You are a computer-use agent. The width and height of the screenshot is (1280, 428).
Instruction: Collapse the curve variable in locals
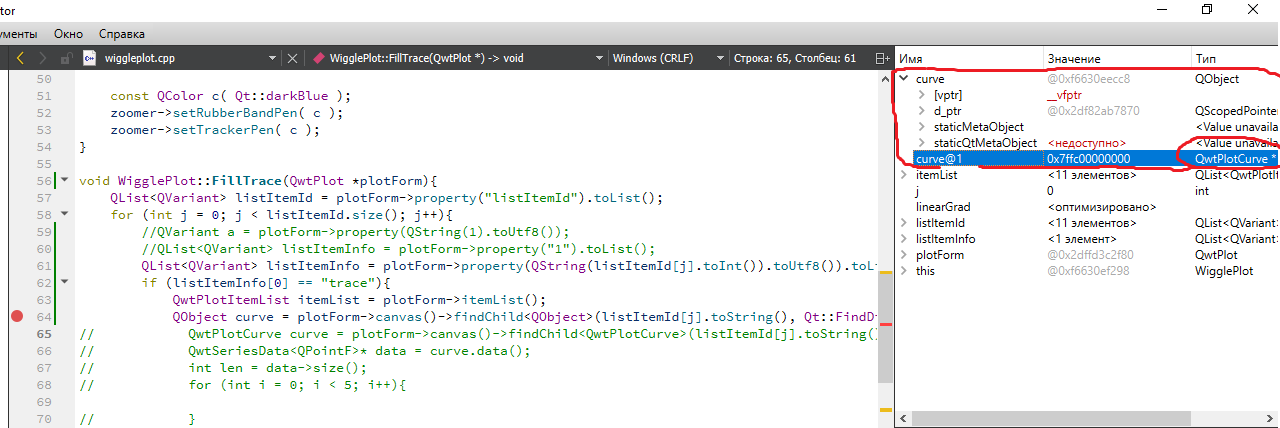click(x=904, y=79)
